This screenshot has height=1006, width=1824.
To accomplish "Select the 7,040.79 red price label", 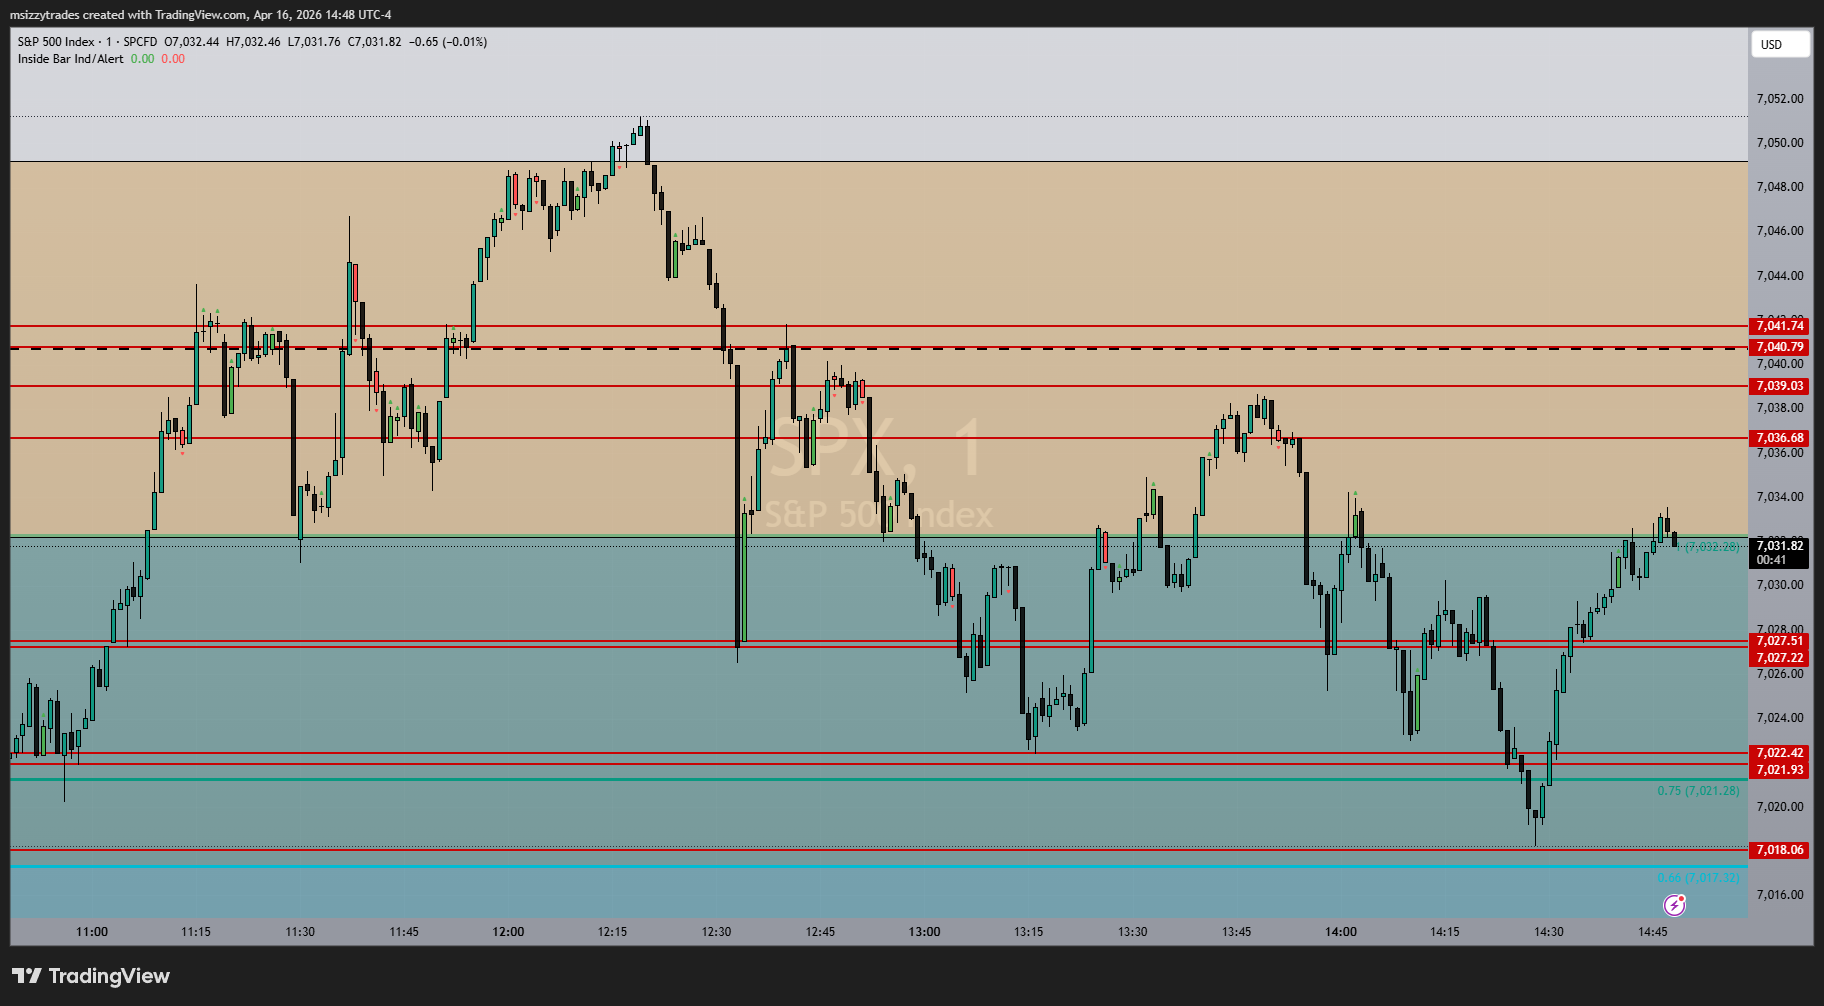I will (1780, 347).
